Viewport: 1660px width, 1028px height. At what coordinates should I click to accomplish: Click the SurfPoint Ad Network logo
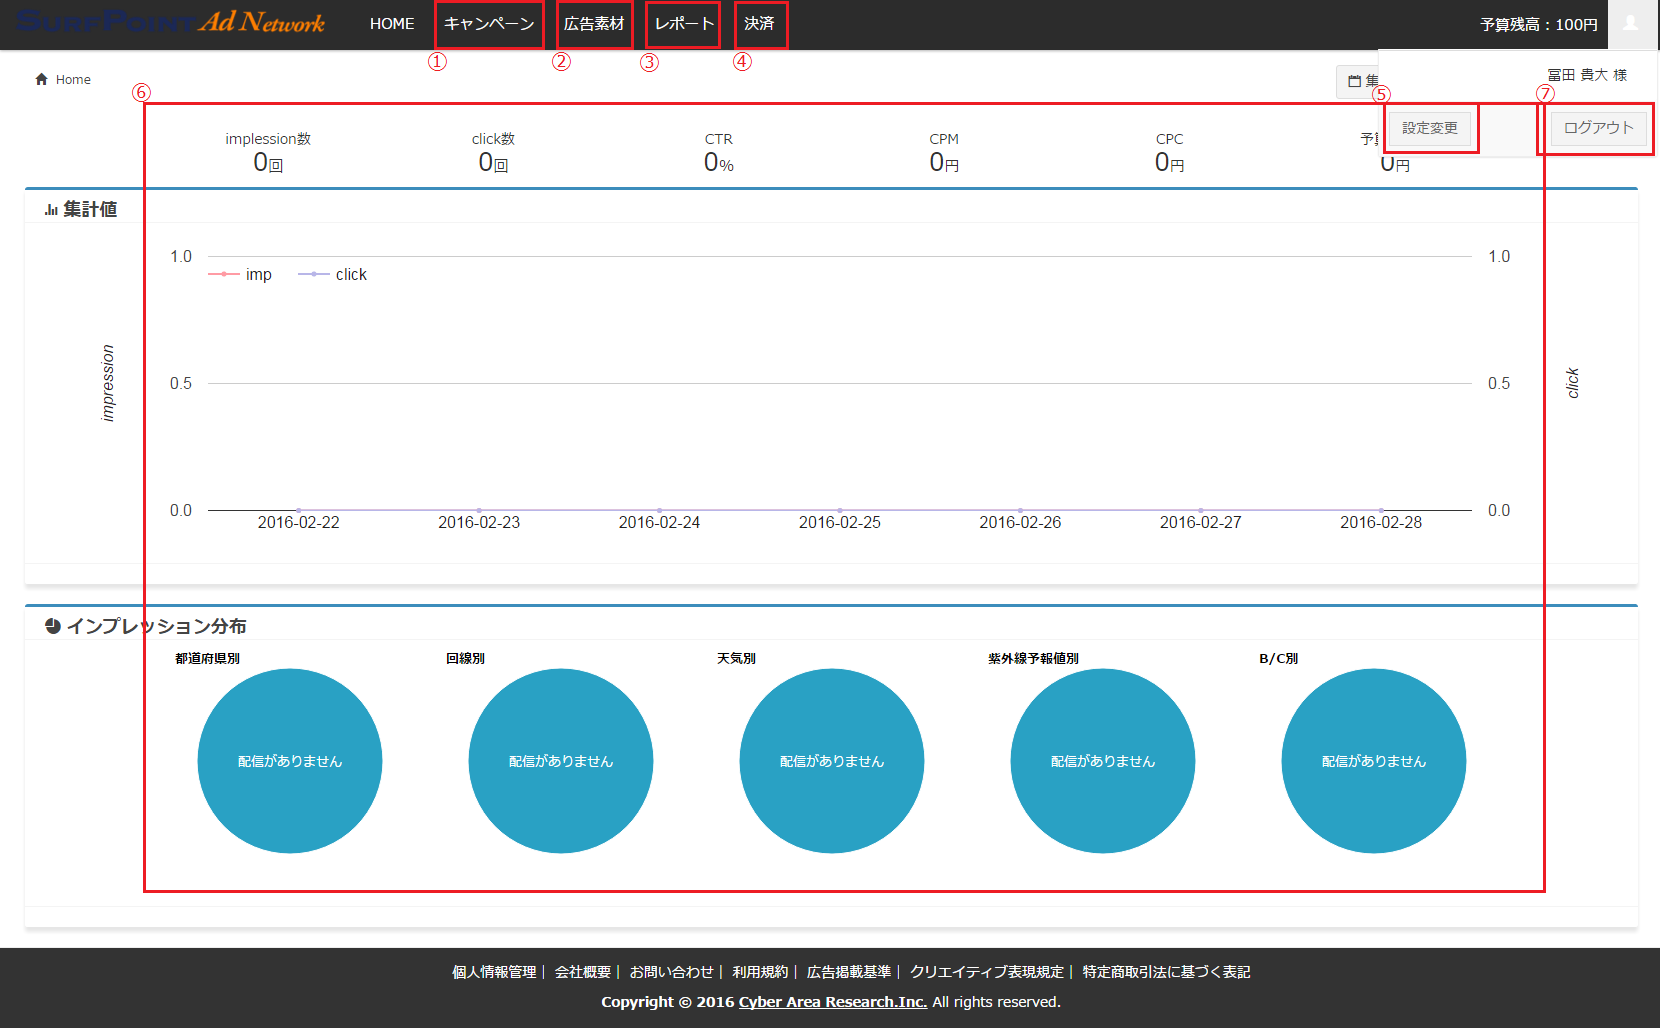point(170,22)
